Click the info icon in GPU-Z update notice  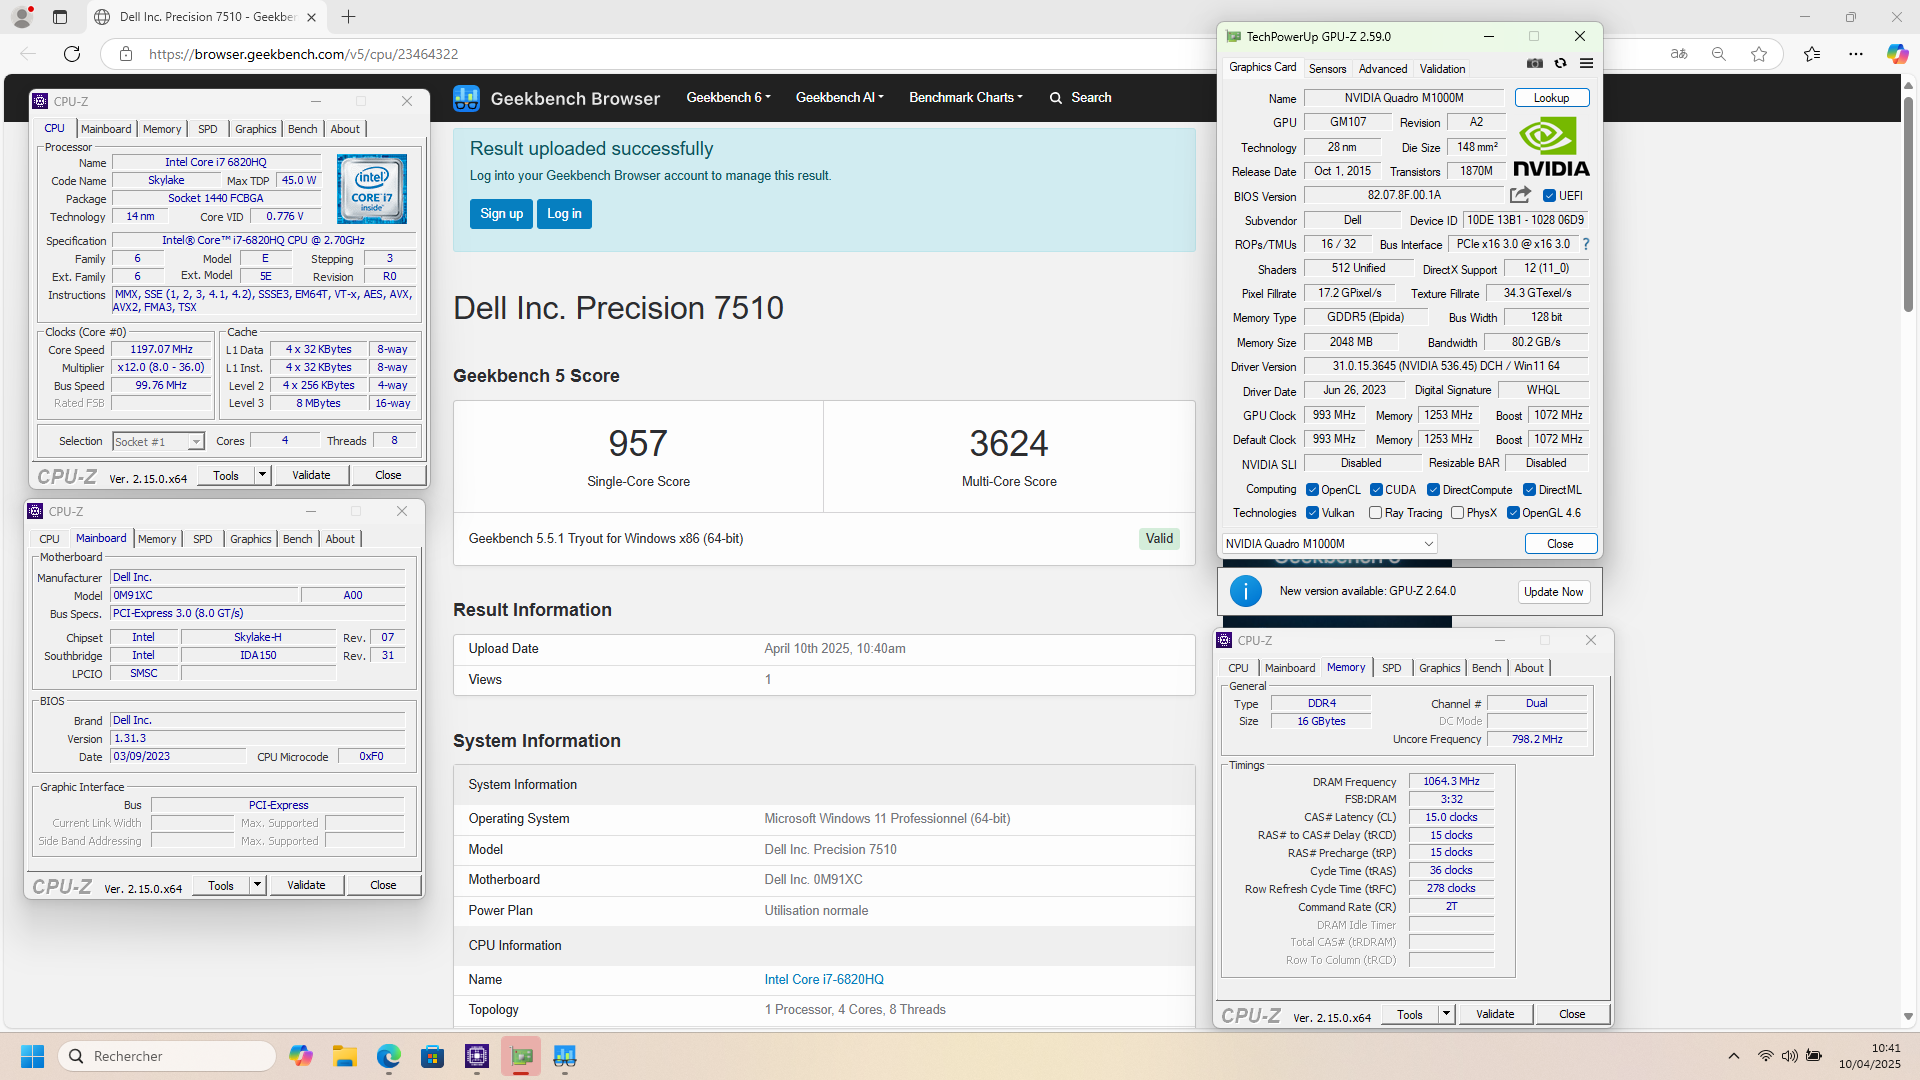[1245, 591]
